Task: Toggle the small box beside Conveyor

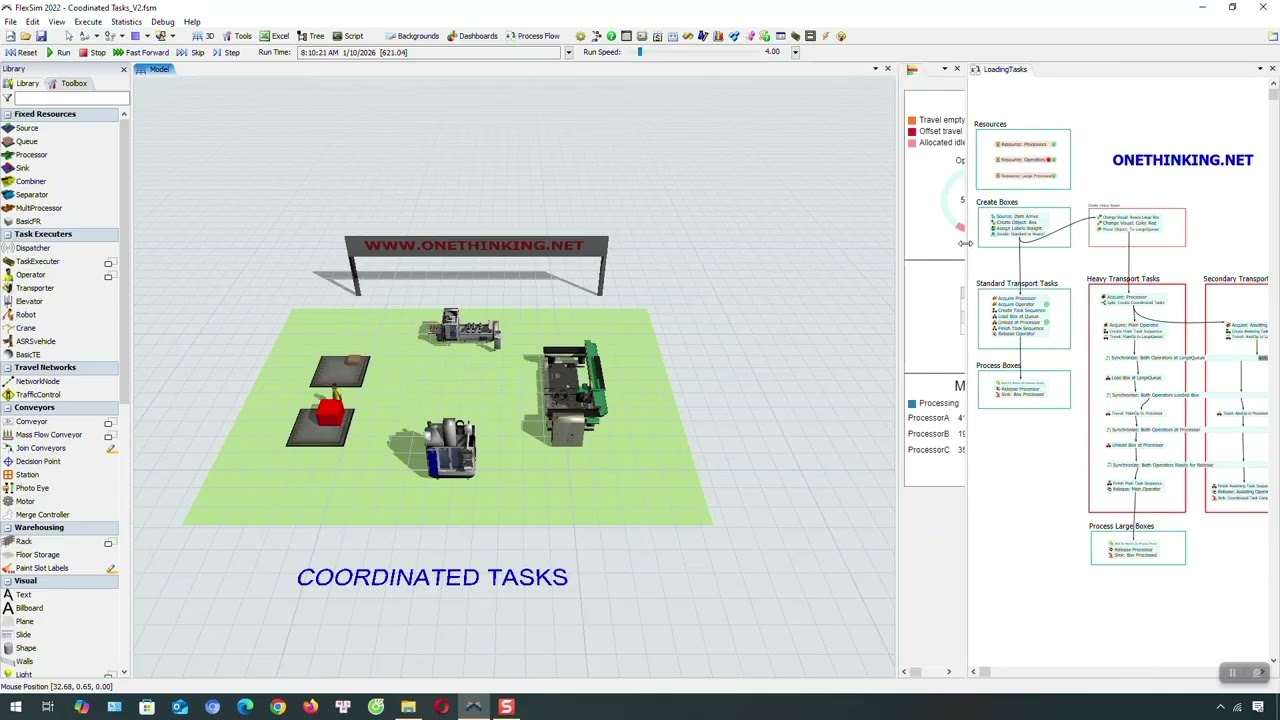Action: click(x=108, y=423)
